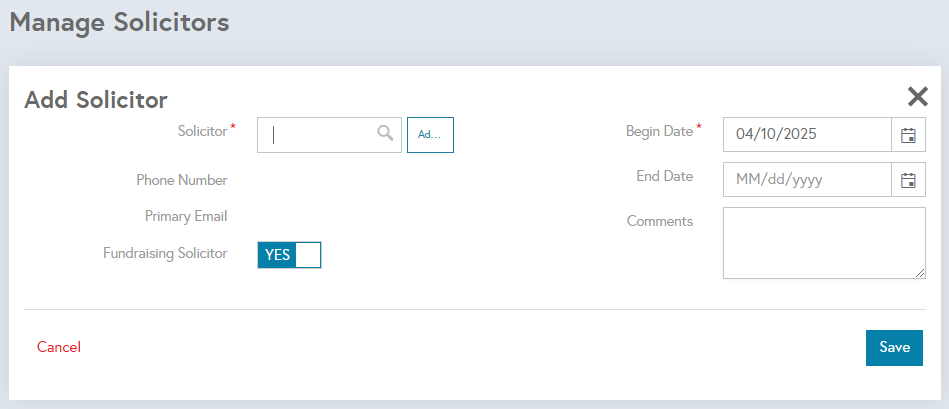Click inside the Comments text area

tap(824, 243)
